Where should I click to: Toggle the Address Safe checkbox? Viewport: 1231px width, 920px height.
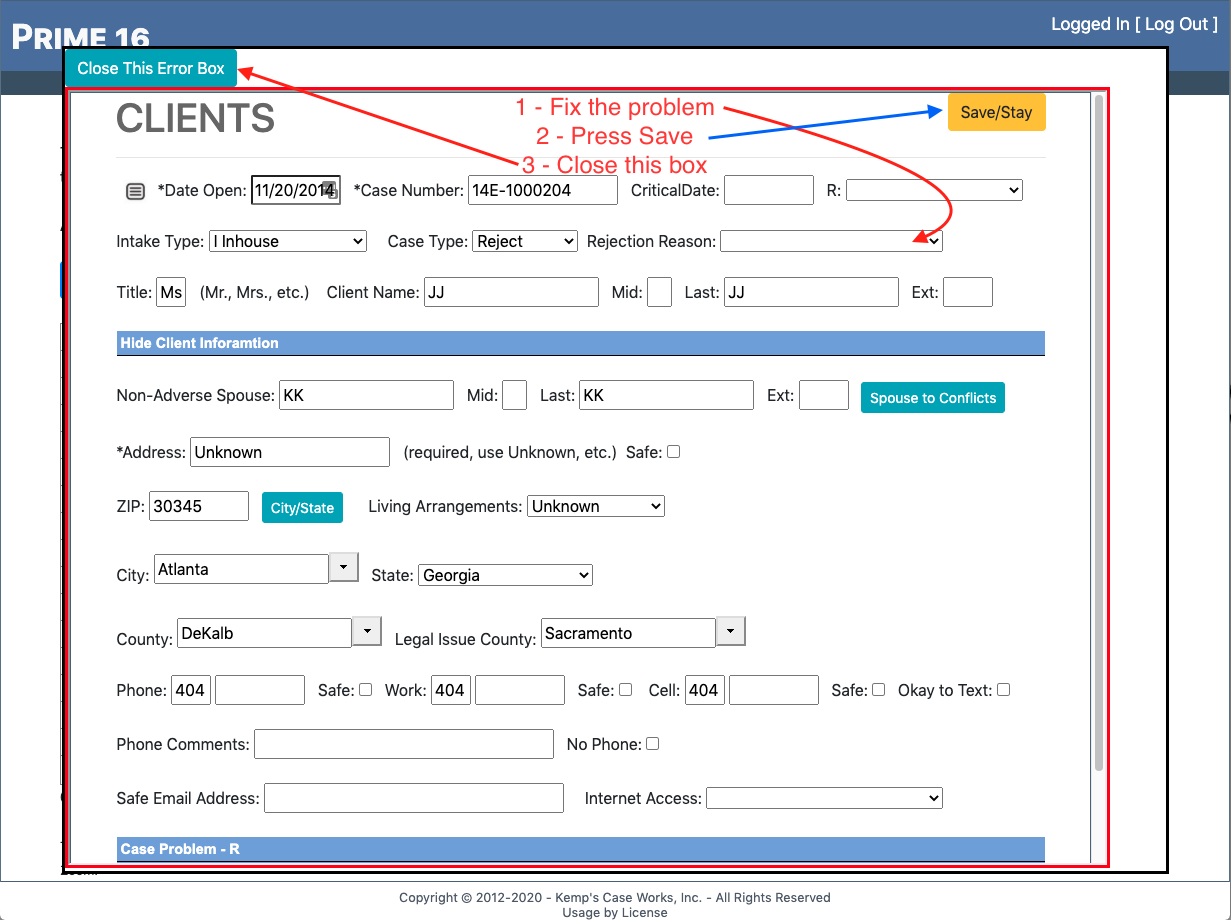pos(673,452)
